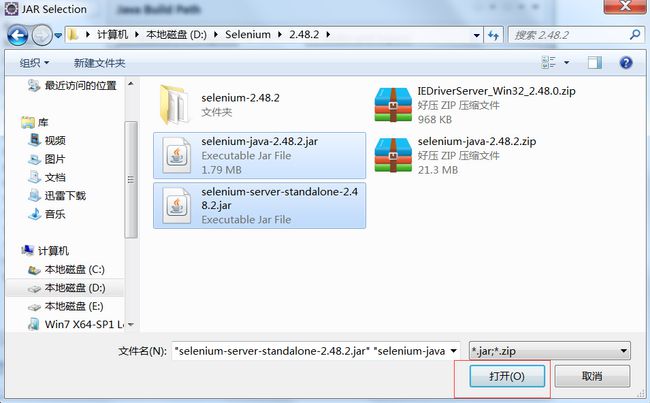Open the *.jar;*.zip file type dropdown
This screenshot has width=650, height=403.
tap(550, 351)
